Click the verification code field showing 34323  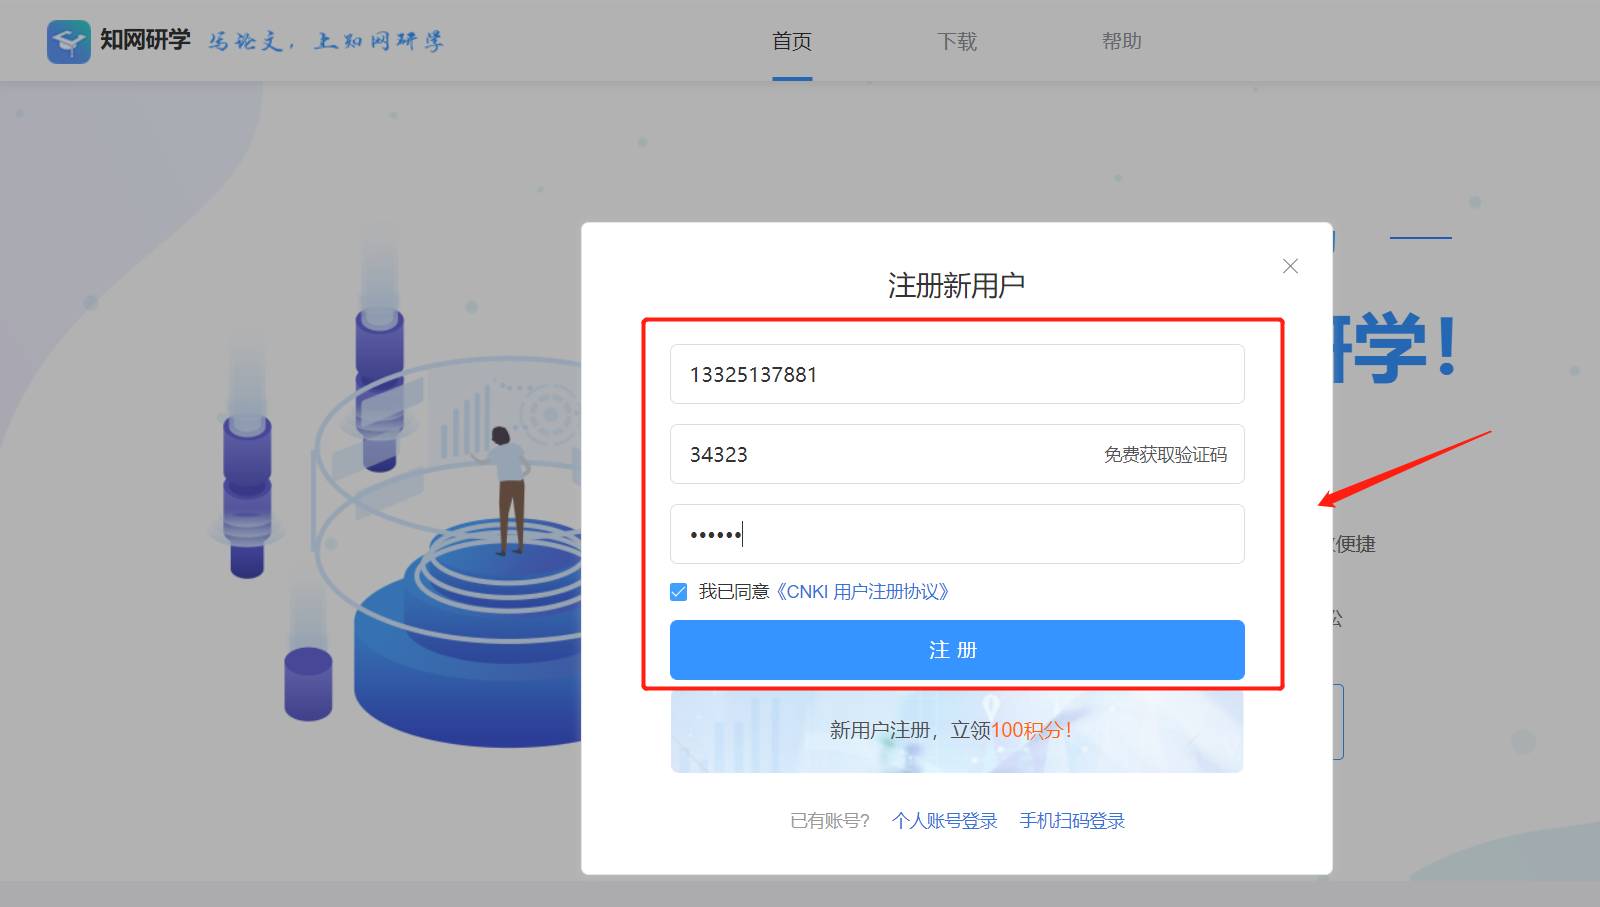click(880, 455)
